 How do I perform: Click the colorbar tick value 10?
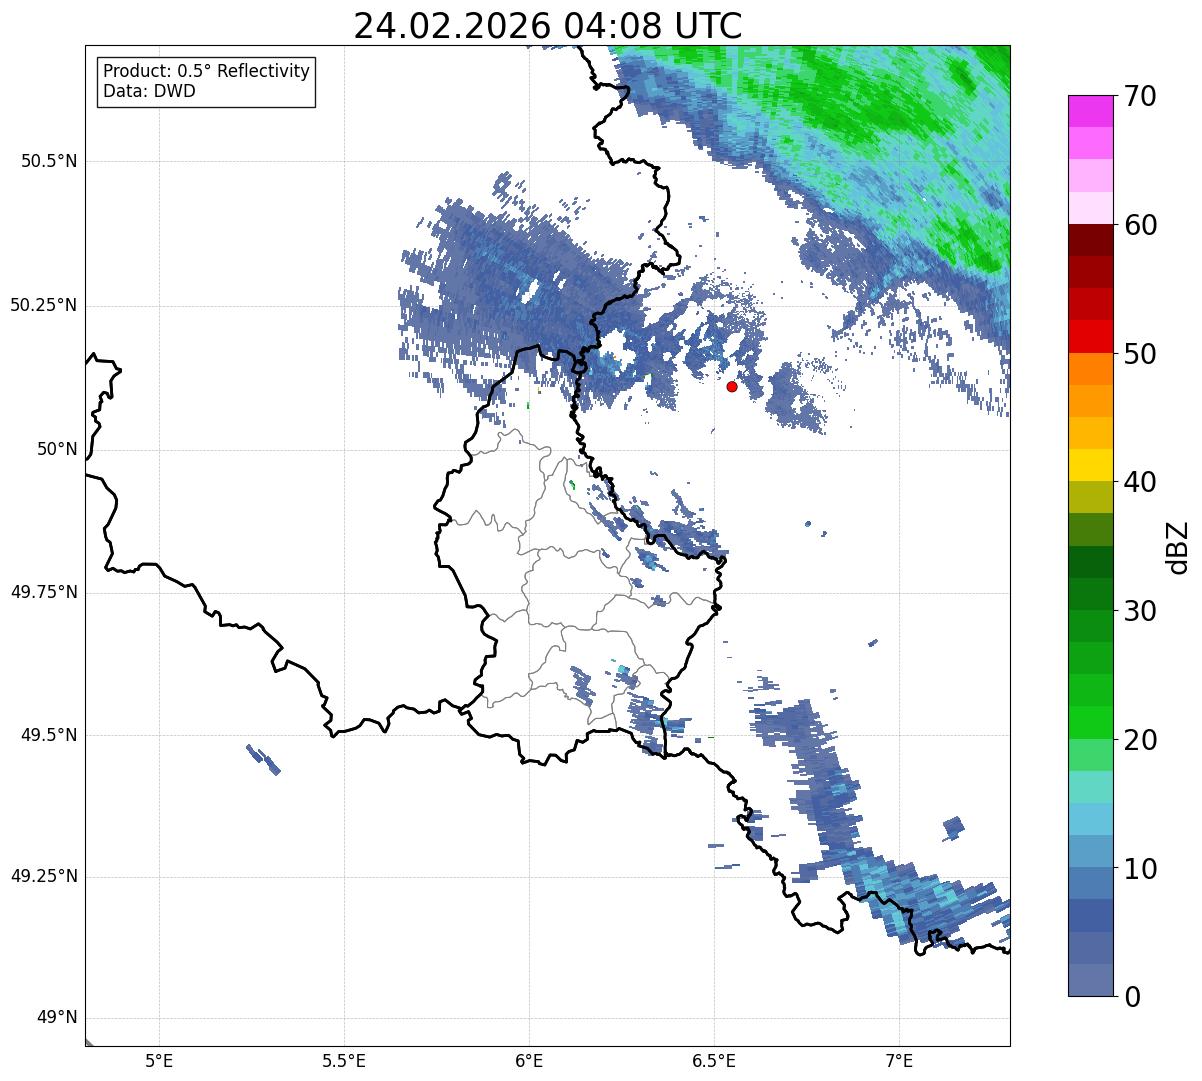pos(1141,869)
